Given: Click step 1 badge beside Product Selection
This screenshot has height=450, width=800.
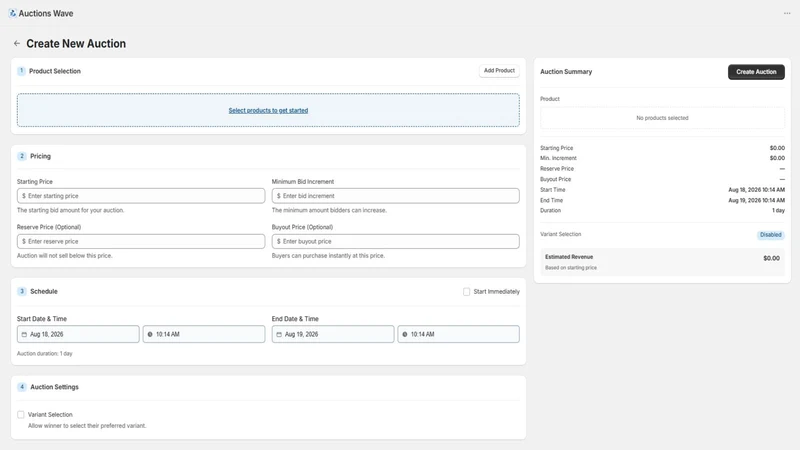Looking at the screenshot, I should pos(21,71).
